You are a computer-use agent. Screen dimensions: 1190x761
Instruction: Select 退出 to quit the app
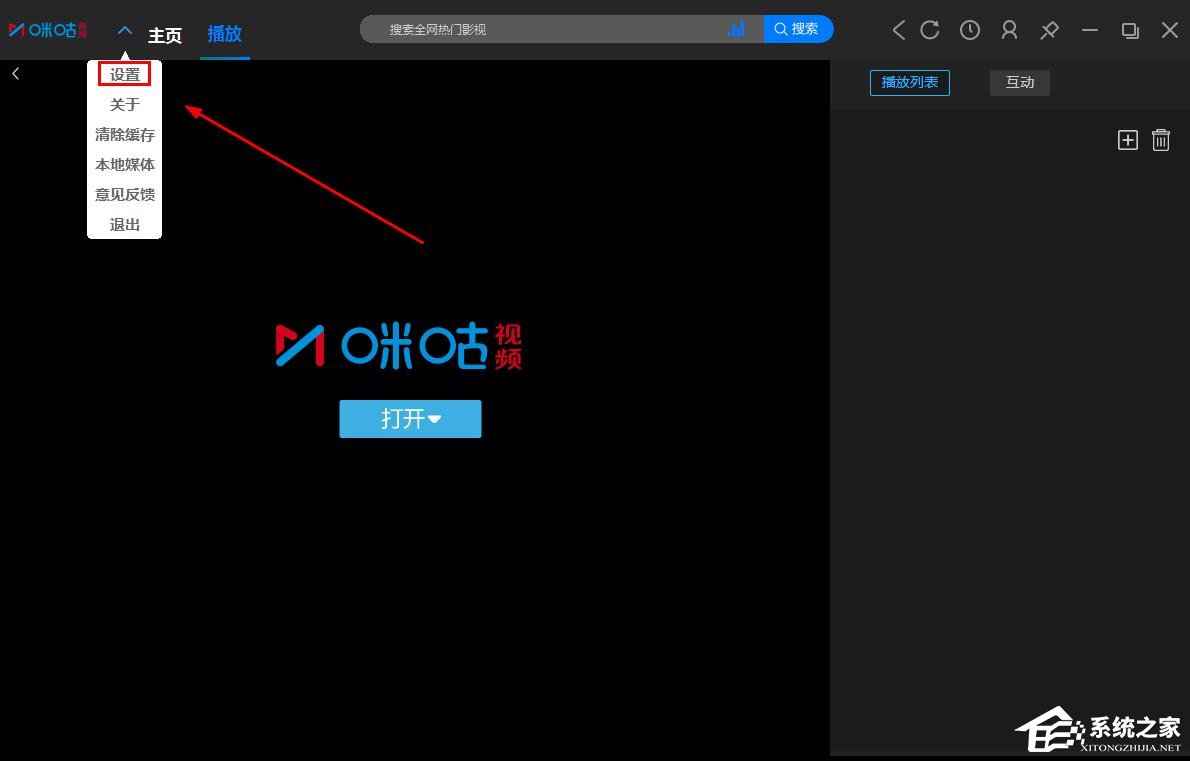tap(124, 225)
